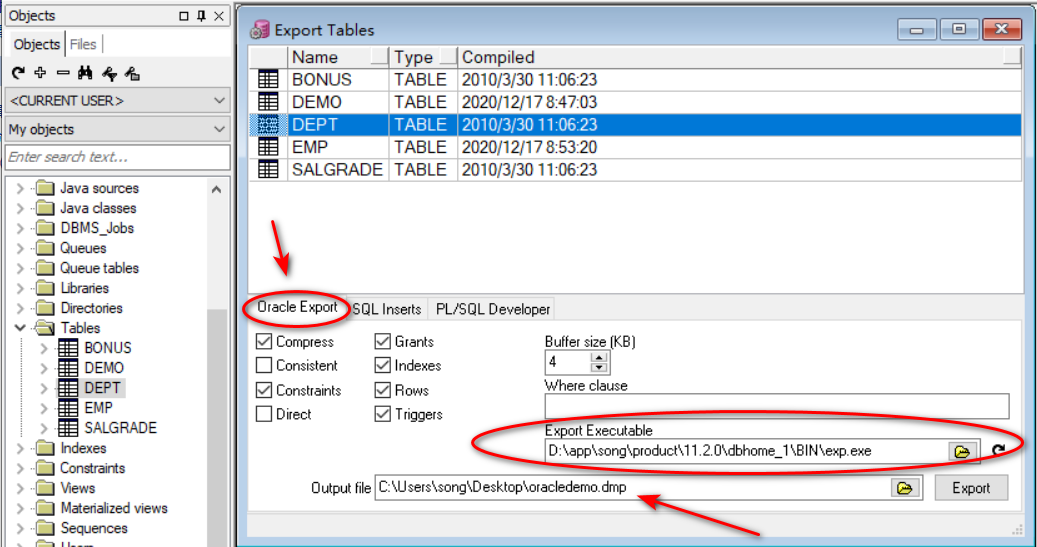Click the SALGRADE table icon in Objects tree
Viewport: 1037px width, 547px height.
point(68,428)
